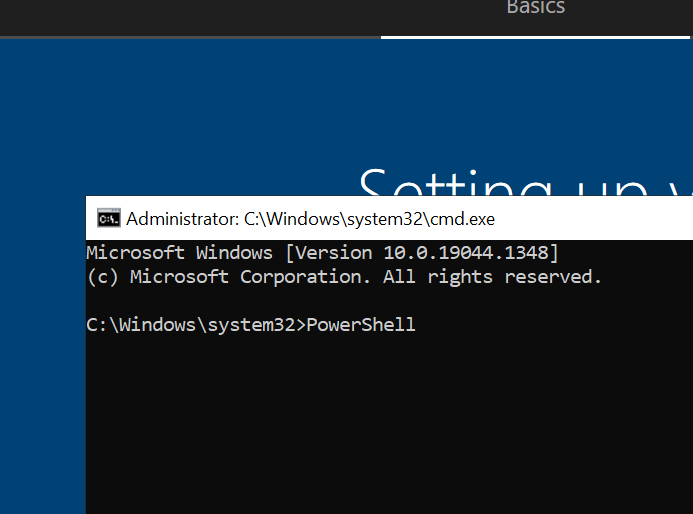Click dark header bar left of Basics
Image resolution: width=693 pixels, height=514 pixels.
pyautogui.click(x=190, y=16)
